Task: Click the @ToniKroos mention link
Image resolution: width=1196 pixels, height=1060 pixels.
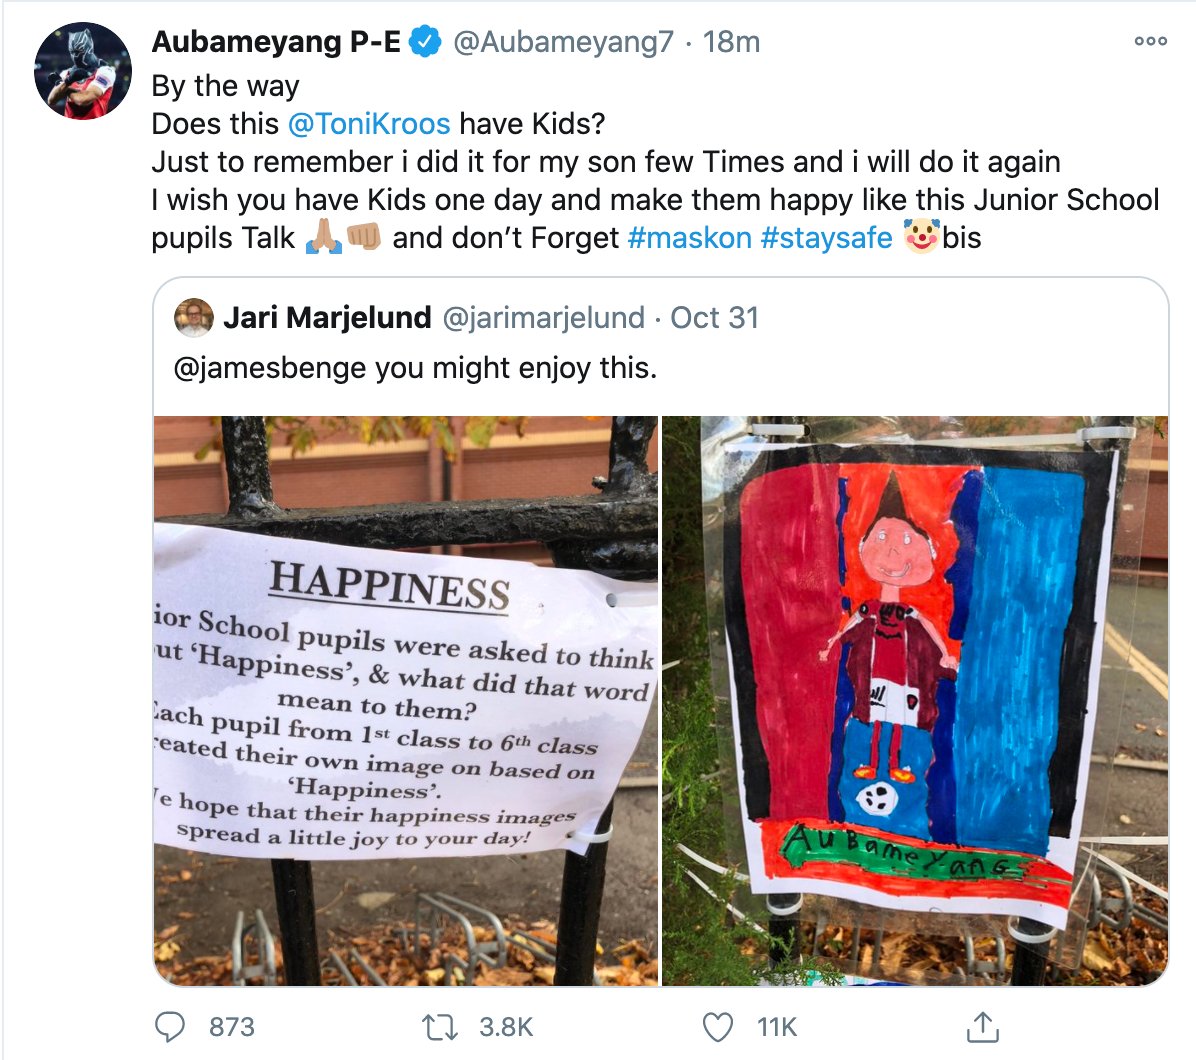Action: pos(369,124)
